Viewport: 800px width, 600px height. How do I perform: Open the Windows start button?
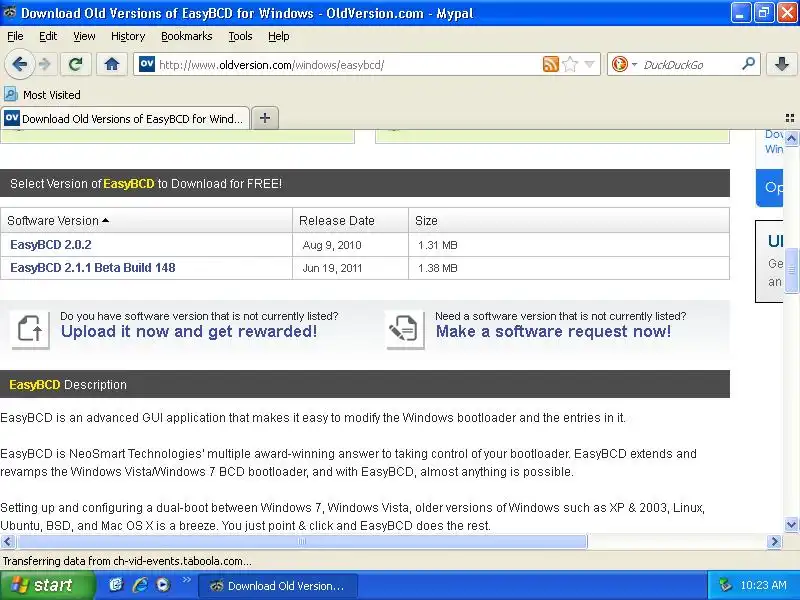coord(47,585)
